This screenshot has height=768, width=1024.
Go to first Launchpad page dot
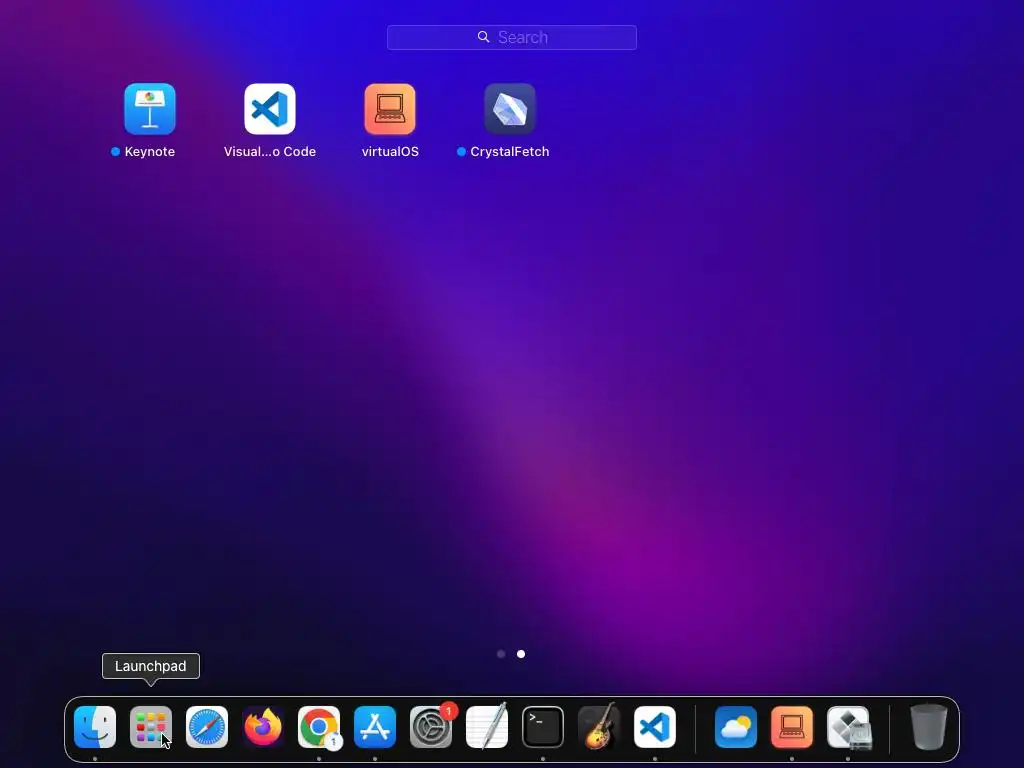501,654
